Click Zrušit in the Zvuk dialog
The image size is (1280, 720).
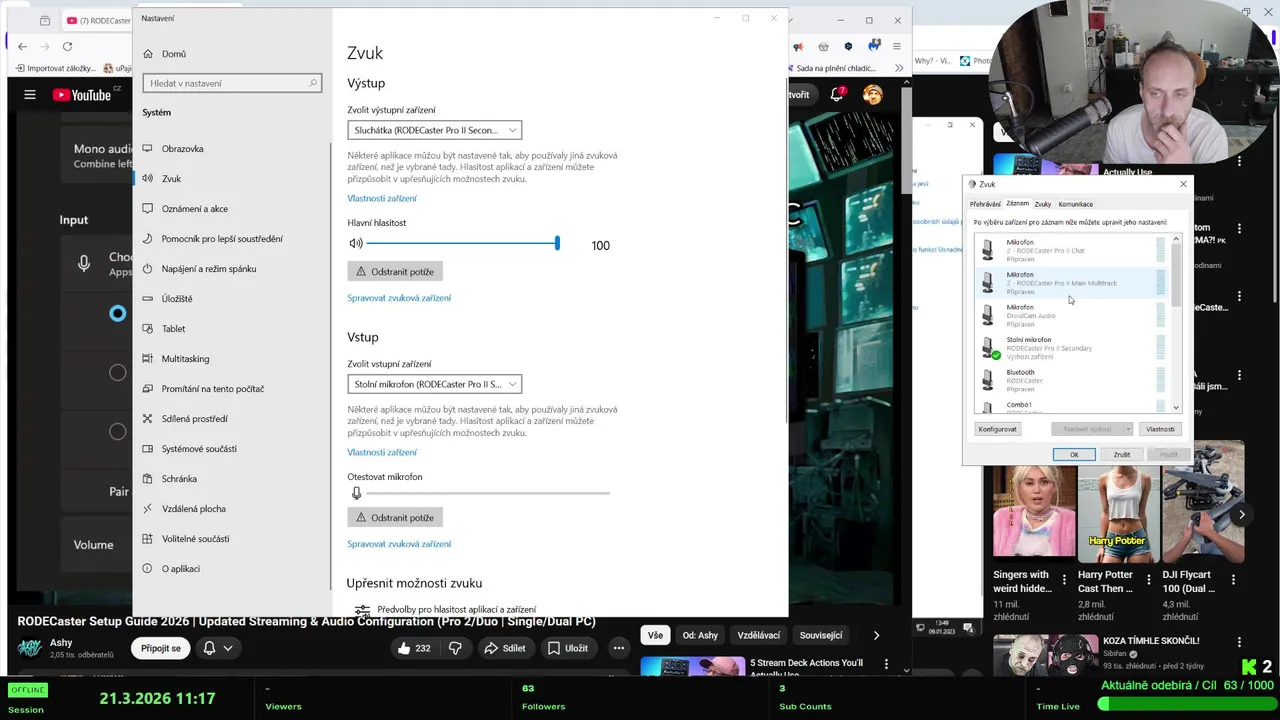1121,455
